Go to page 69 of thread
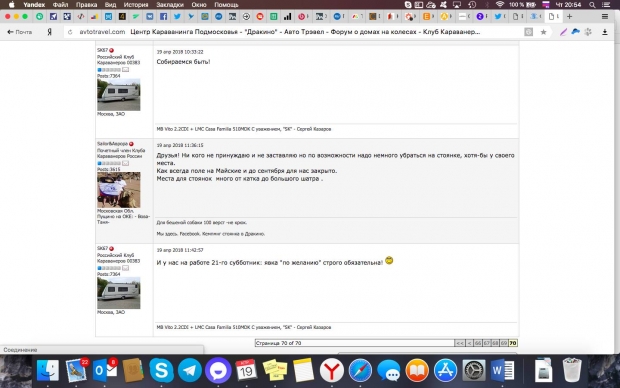Image resolution: width=620 pixels, height=388 pixels. click(x=504, y=343)
